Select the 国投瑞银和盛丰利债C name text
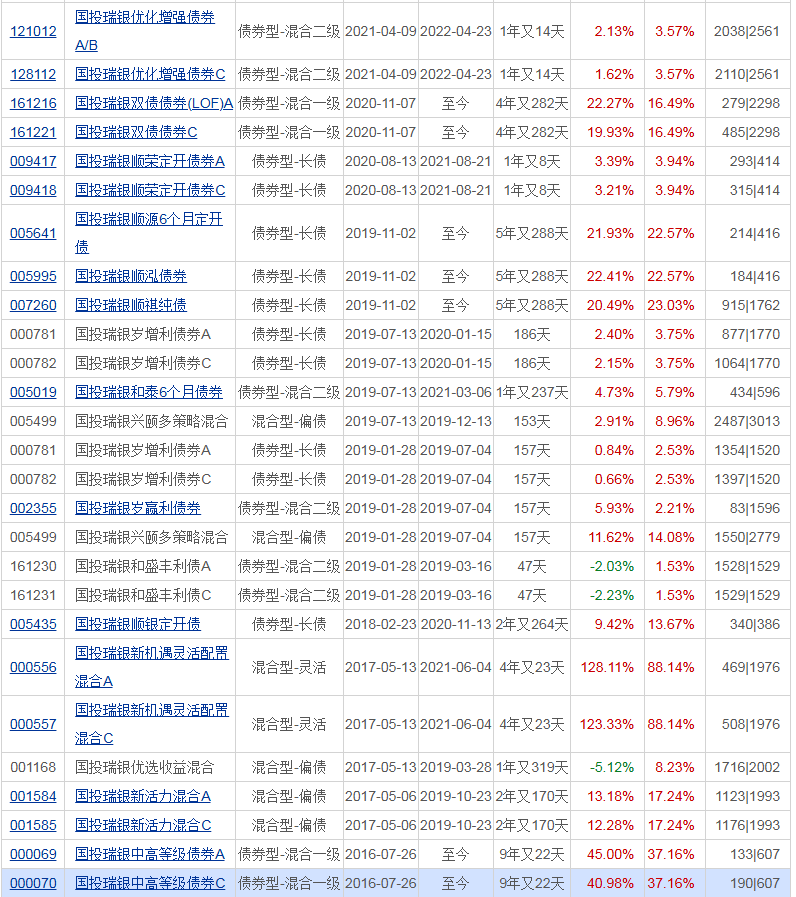The image size is (796, 897). coord(143,596)
